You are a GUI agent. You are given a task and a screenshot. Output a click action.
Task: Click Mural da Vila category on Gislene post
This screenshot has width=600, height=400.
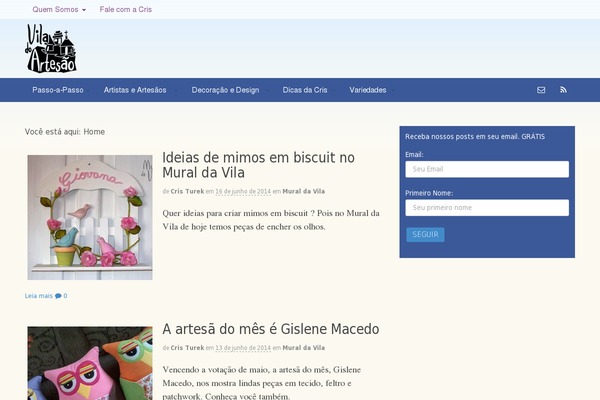pyautogui.click(x=303, y=348)
